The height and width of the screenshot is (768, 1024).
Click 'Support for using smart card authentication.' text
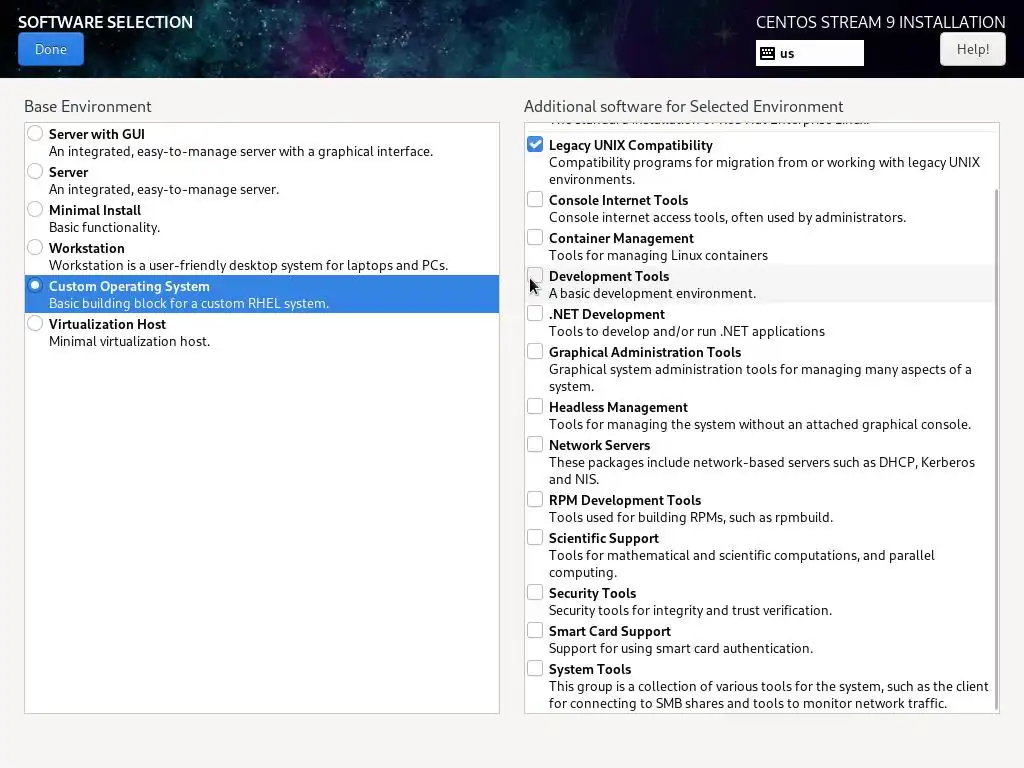pyautogui.click(x=680, y=648)
